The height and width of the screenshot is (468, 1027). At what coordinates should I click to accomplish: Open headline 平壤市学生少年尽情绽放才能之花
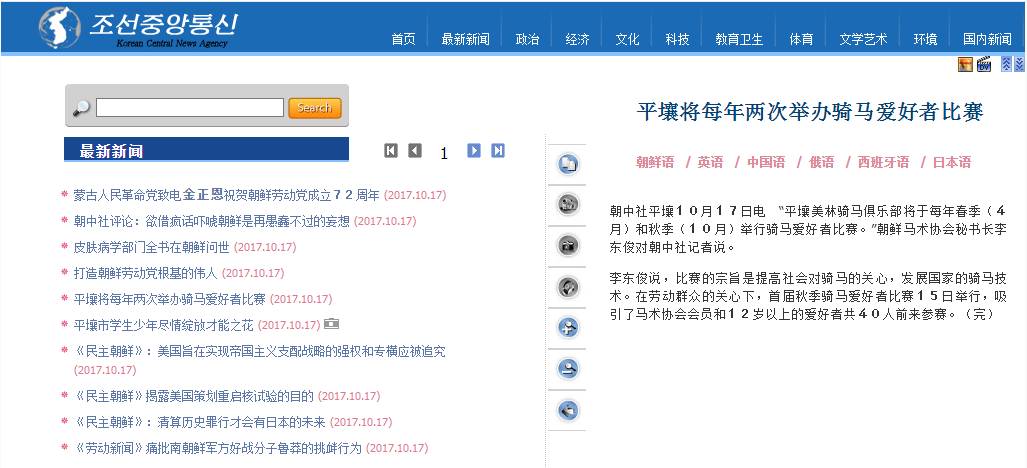[x=164, y=325]
